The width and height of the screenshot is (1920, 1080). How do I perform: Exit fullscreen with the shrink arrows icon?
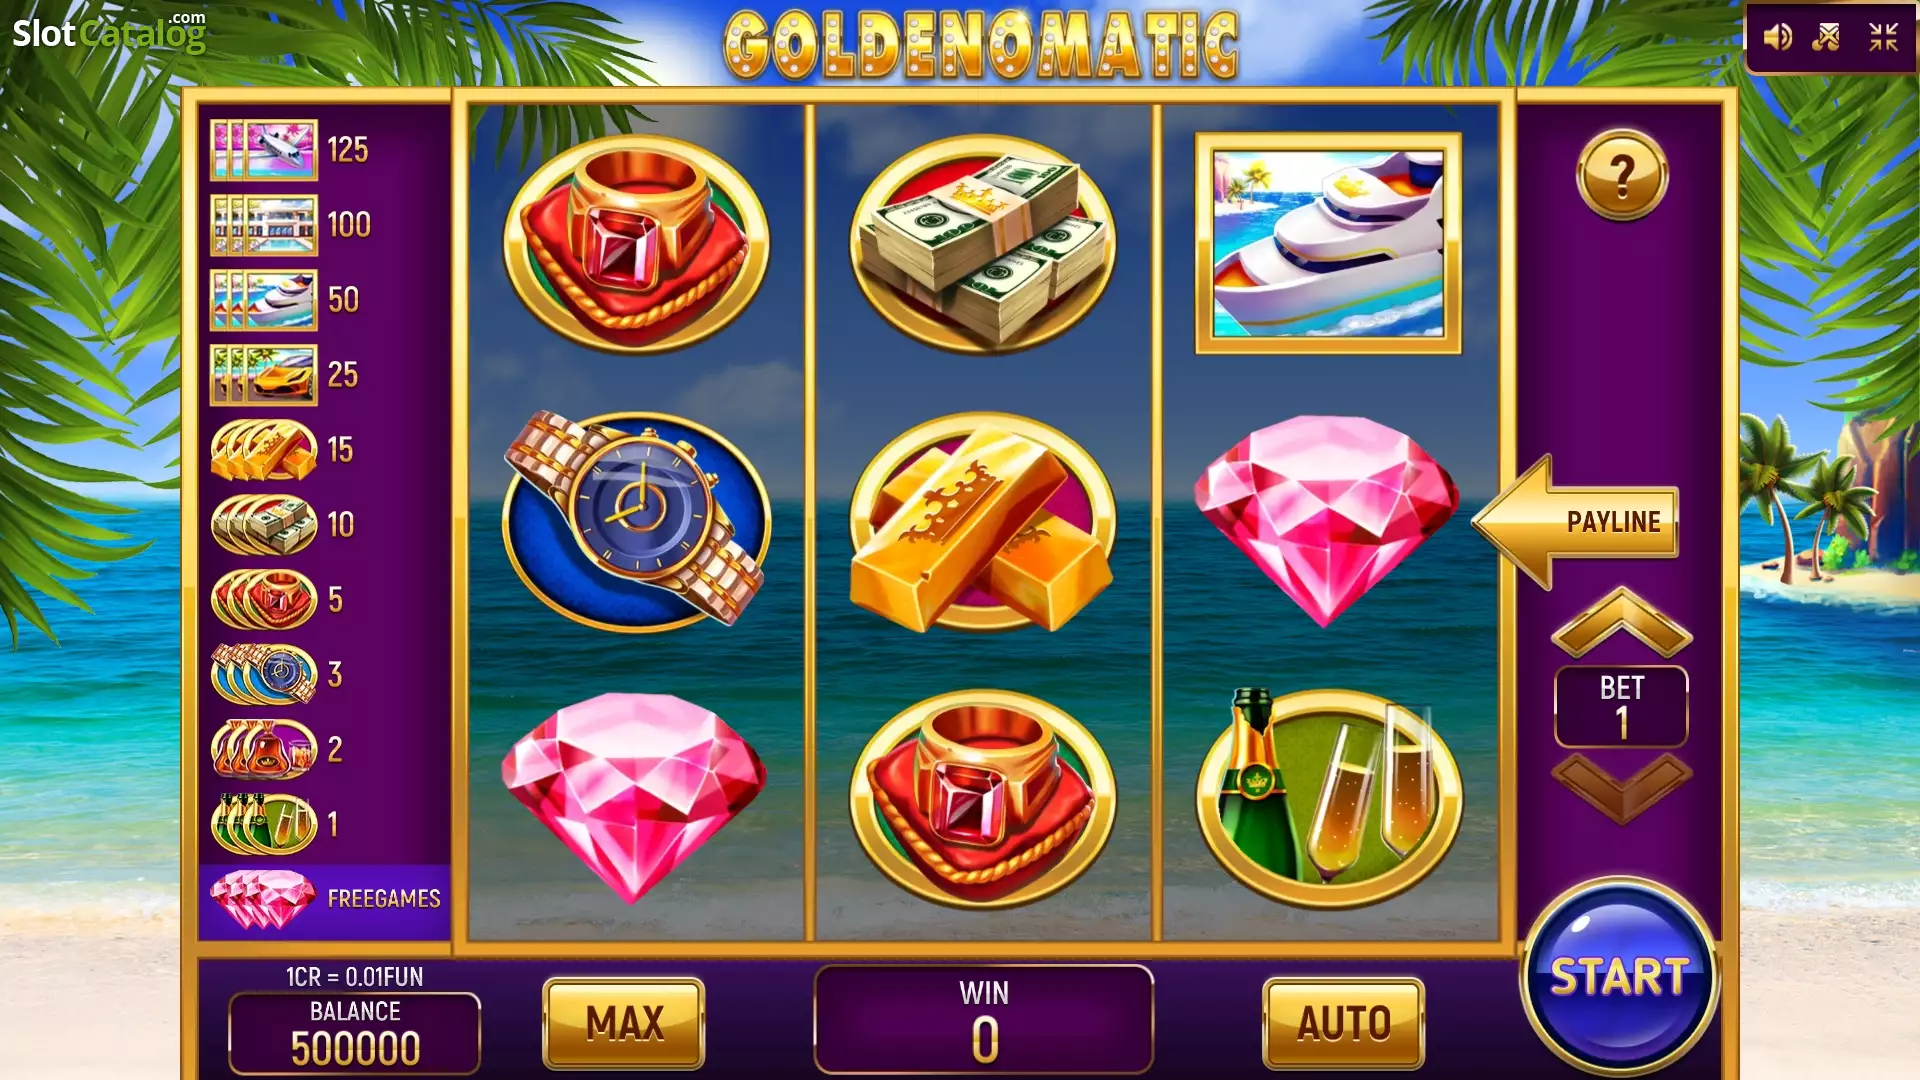click(1883, 38)
